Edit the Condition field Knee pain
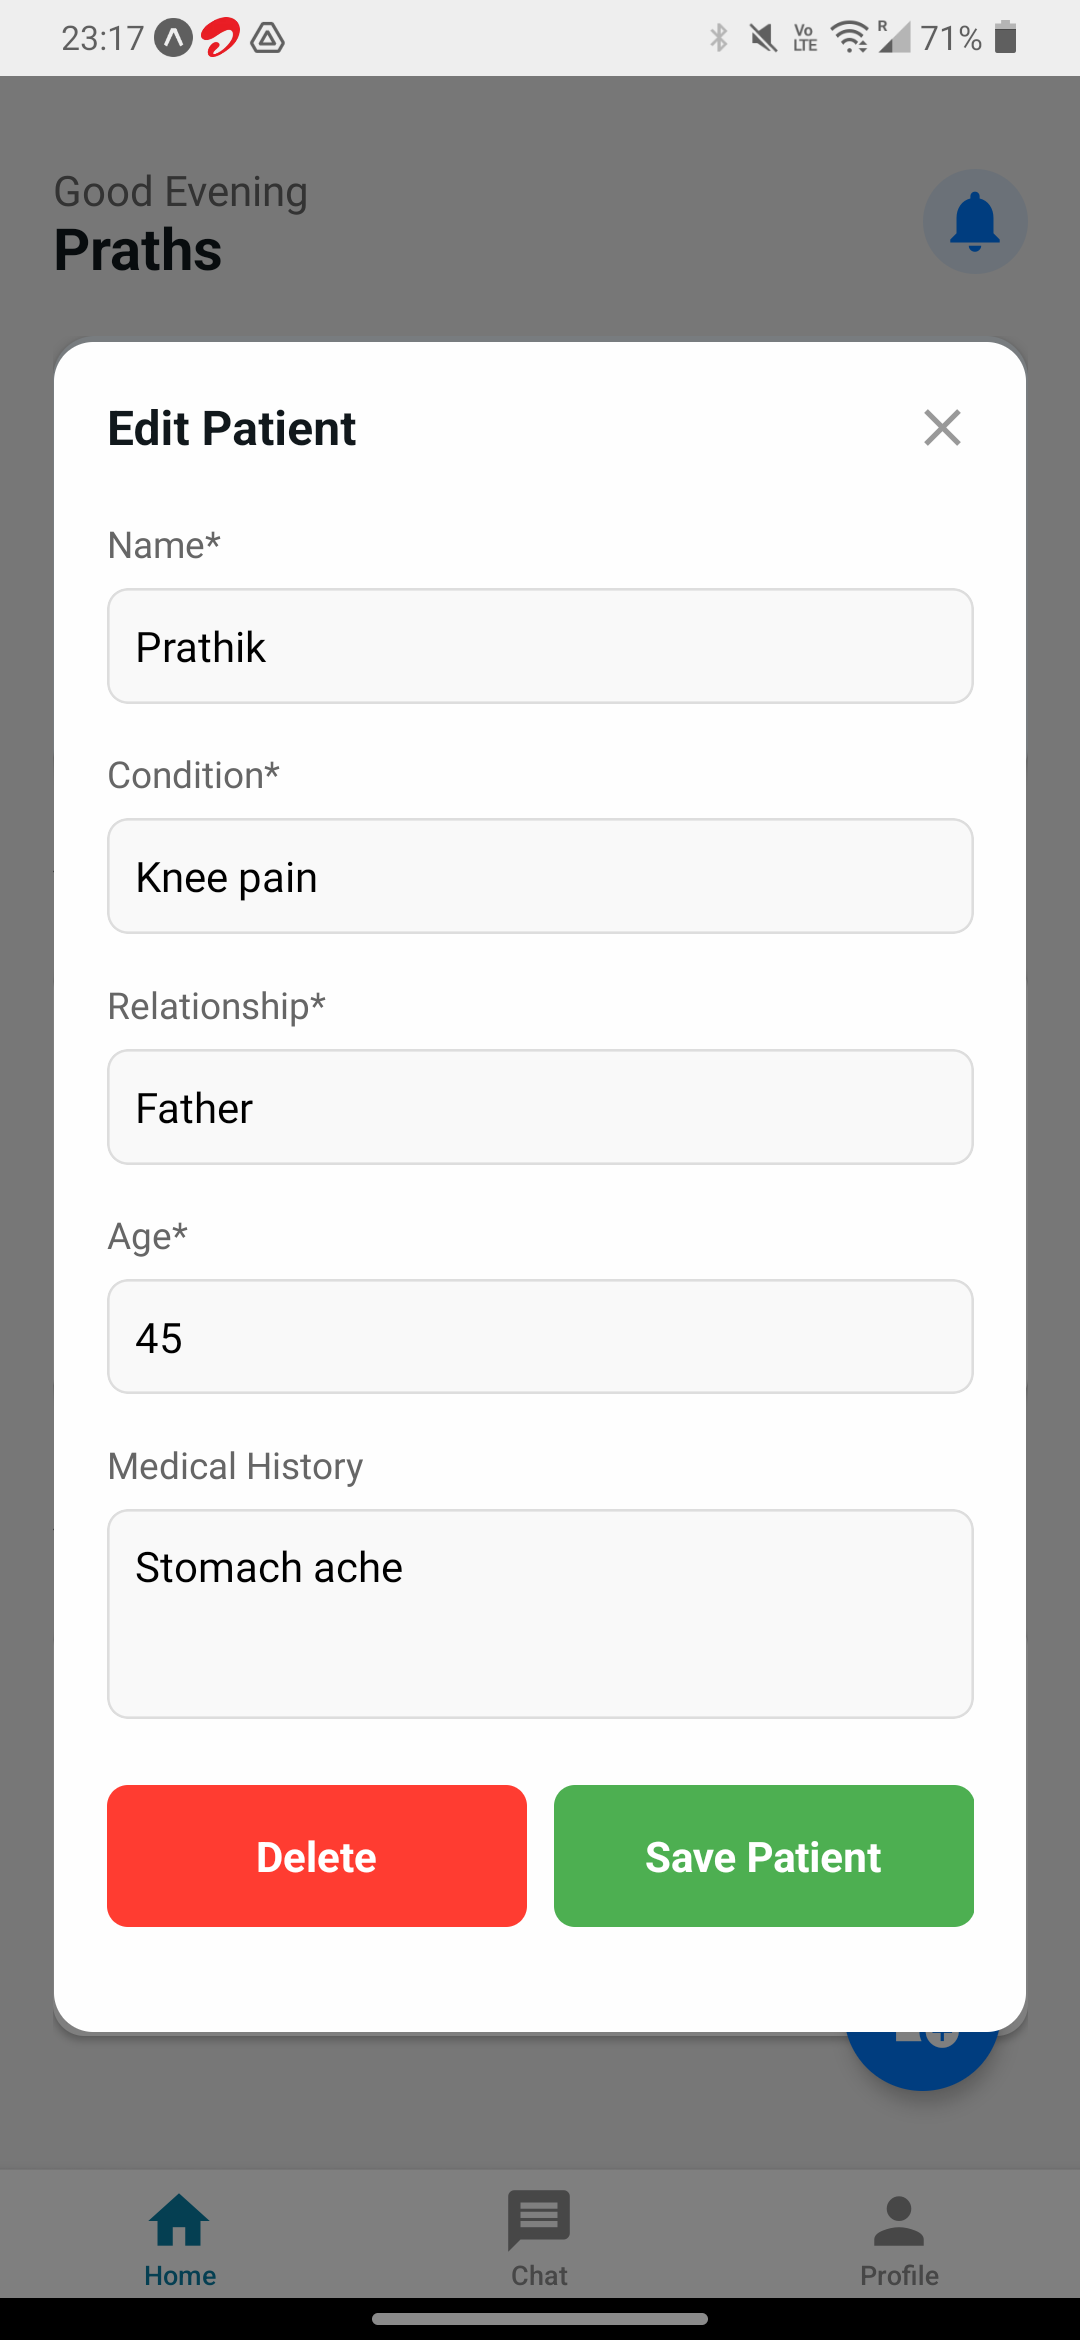This screenshot has height=2340, width=1080. (x=540, y=876)
